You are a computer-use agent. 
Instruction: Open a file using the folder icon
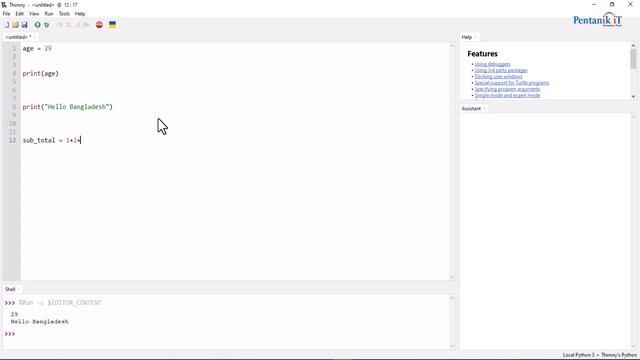16,25
